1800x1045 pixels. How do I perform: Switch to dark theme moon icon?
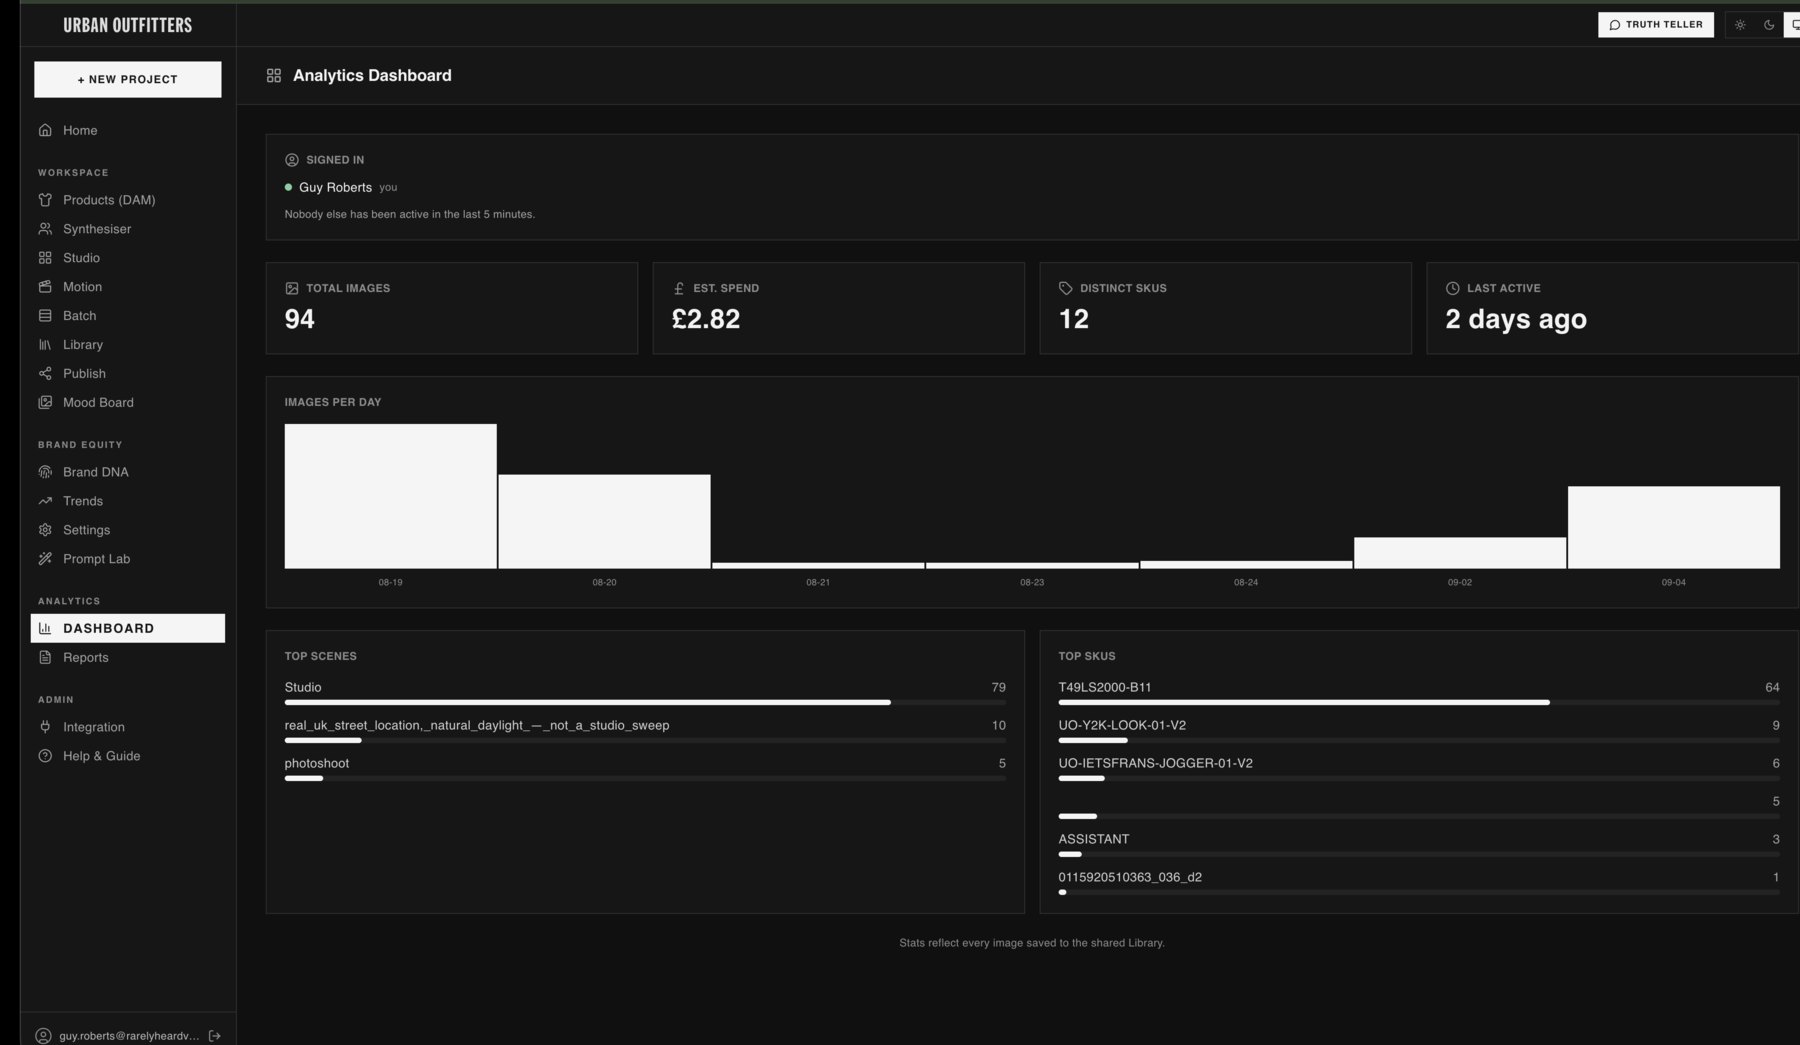[1769, 25]
